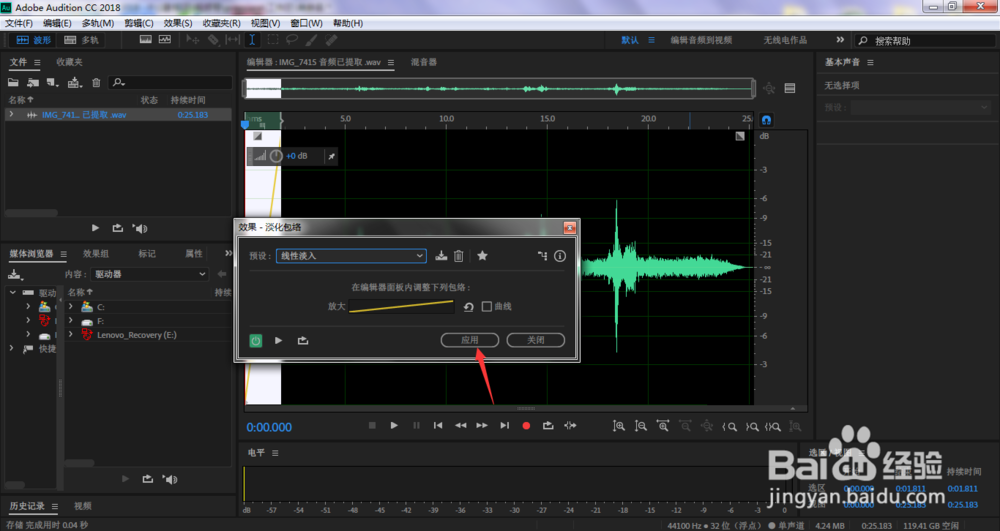Open the Multitrack menu
This screenshot has height=531, width=1000.
pos(98,23)
